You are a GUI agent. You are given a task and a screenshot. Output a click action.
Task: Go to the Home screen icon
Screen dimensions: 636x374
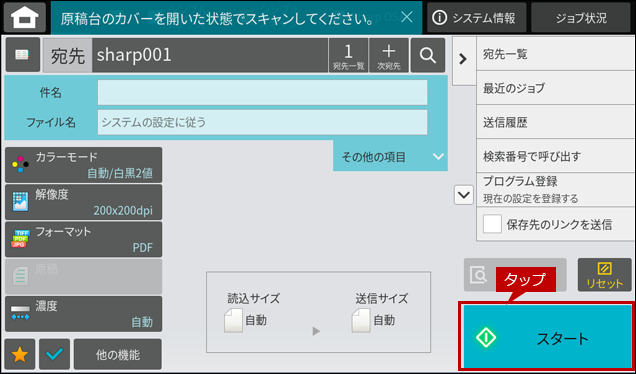(x=25, y=18)
